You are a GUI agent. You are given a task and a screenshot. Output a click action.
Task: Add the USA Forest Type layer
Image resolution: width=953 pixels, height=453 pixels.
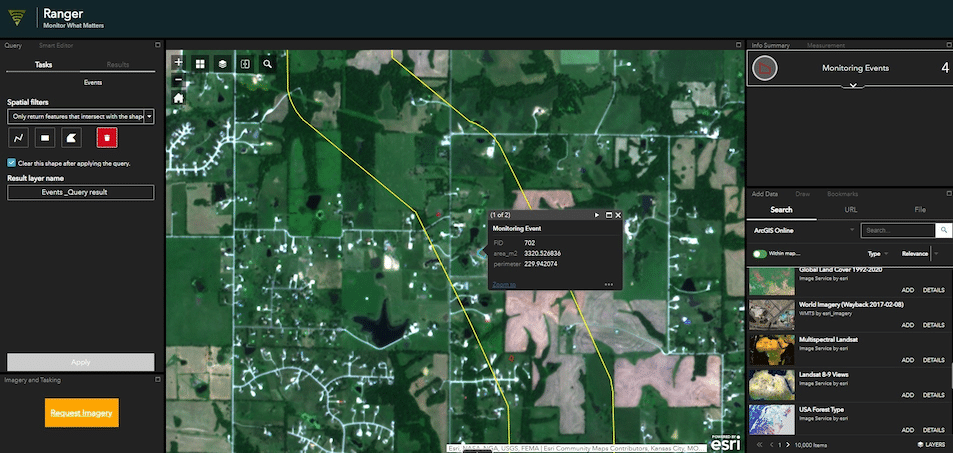pos(907,430)
